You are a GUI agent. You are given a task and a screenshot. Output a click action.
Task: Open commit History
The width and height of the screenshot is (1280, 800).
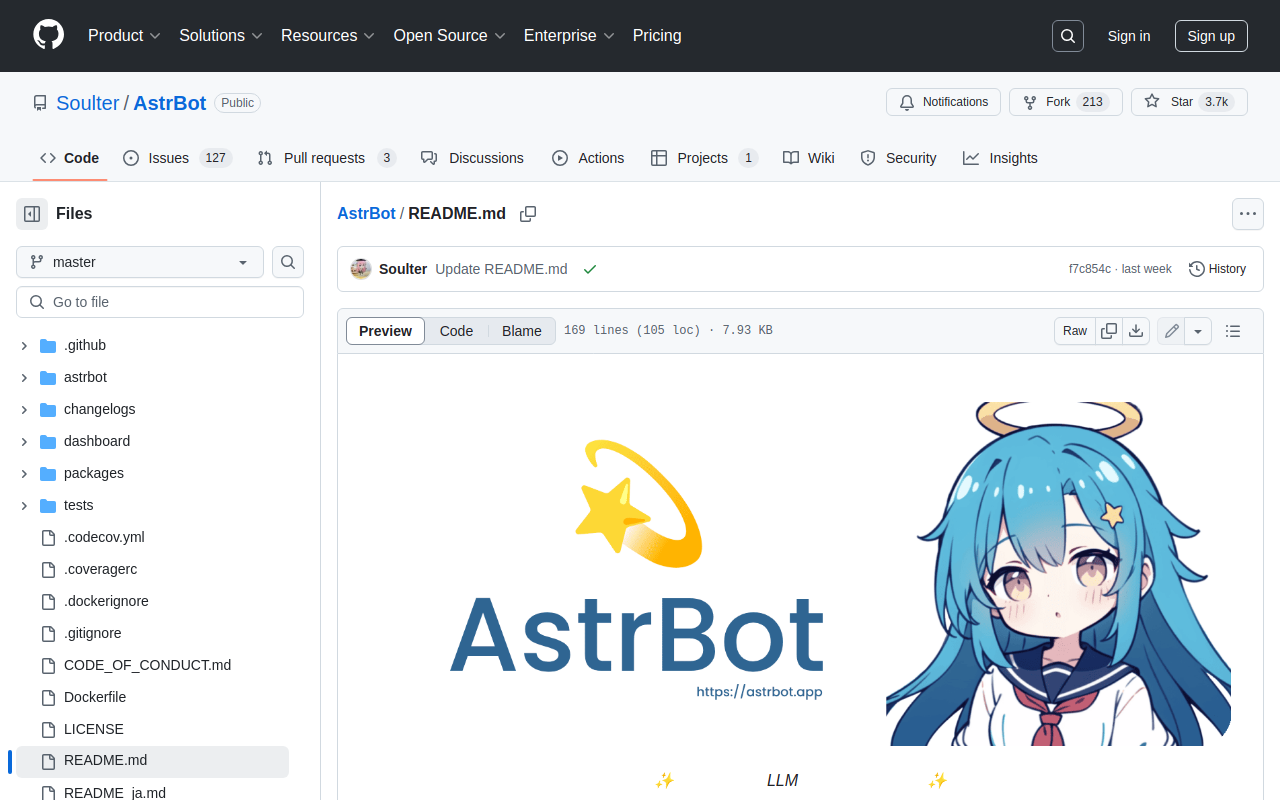pos(1217,269)
